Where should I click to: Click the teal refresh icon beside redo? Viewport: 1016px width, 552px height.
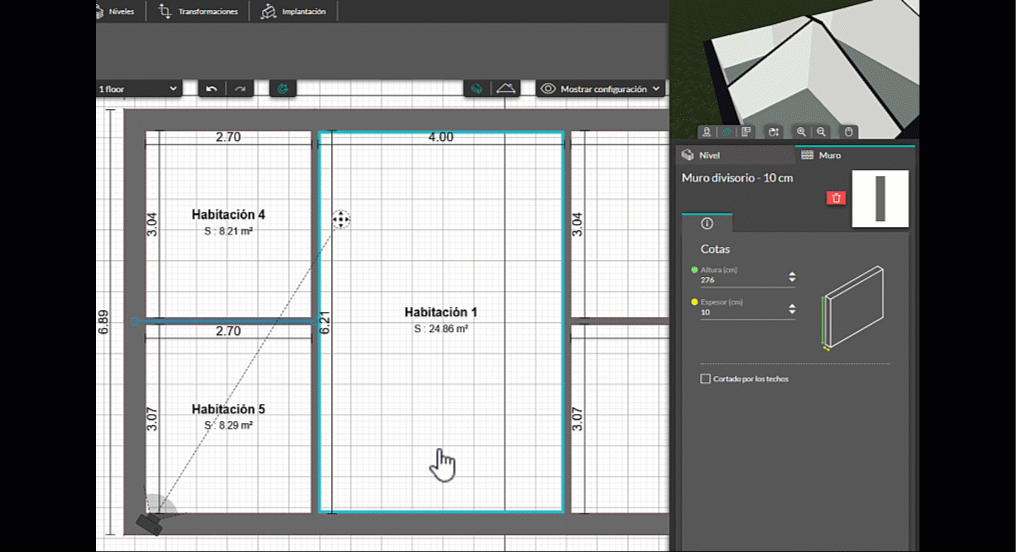point(283,89)
